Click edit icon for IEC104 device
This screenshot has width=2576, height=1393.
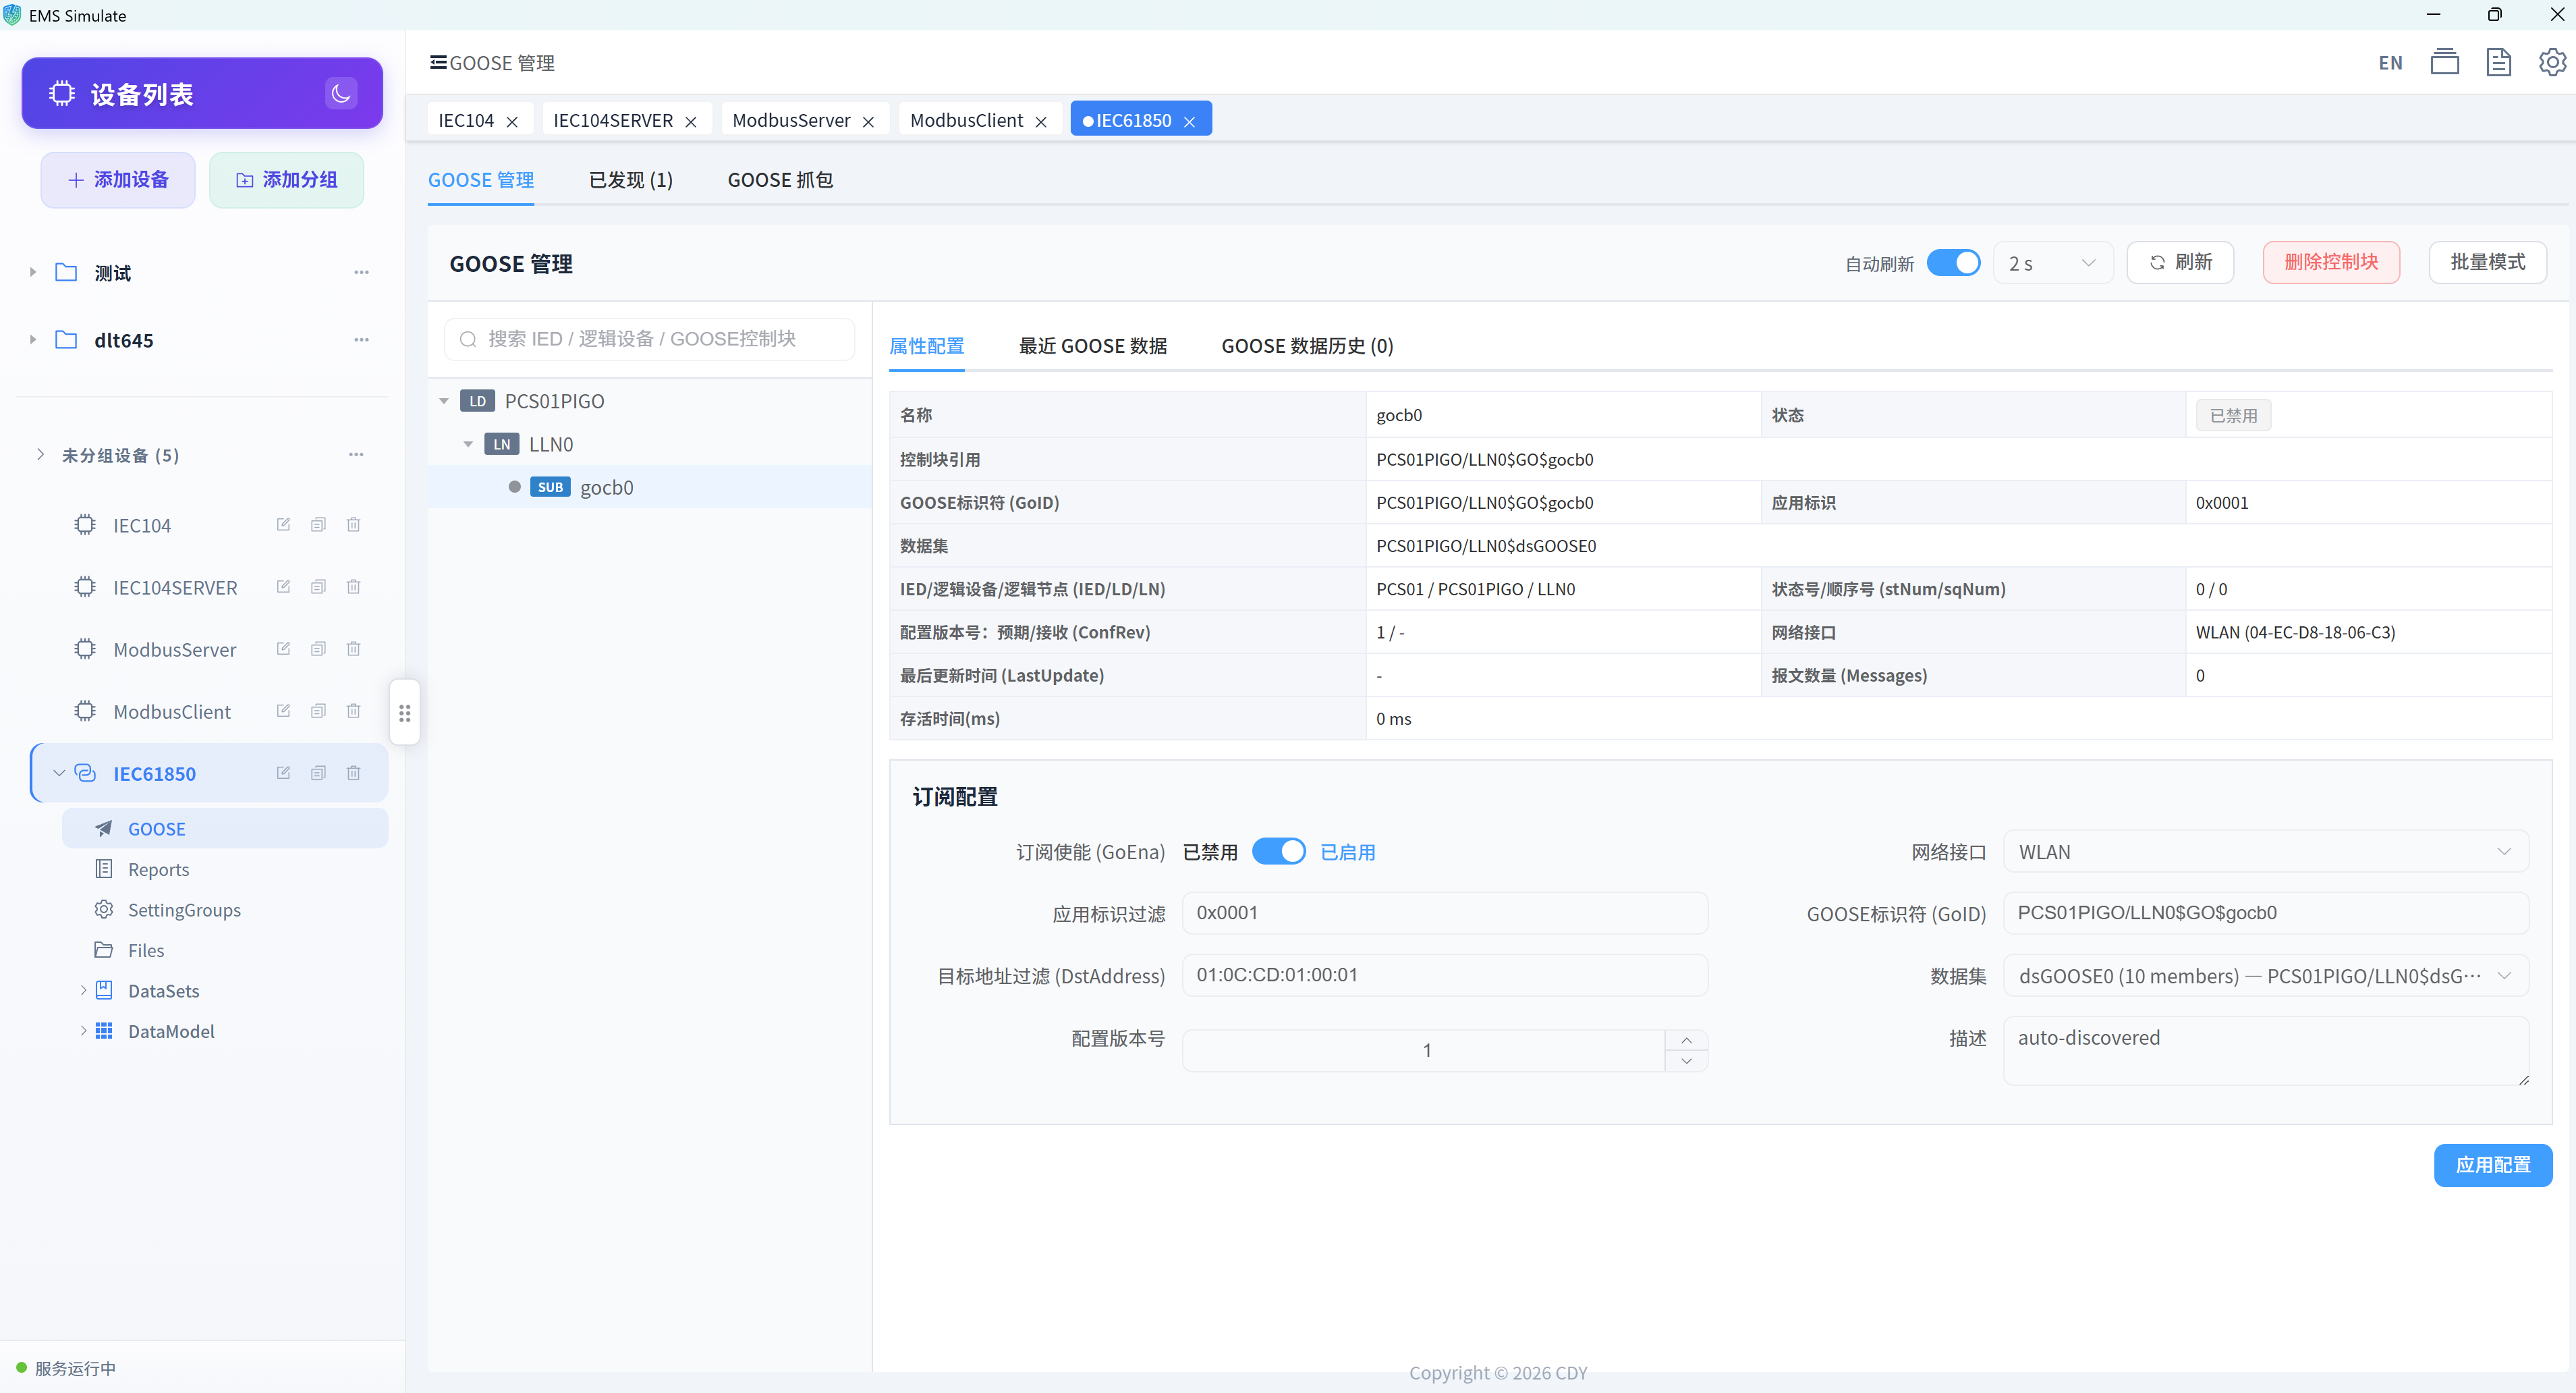pos(283,525)
